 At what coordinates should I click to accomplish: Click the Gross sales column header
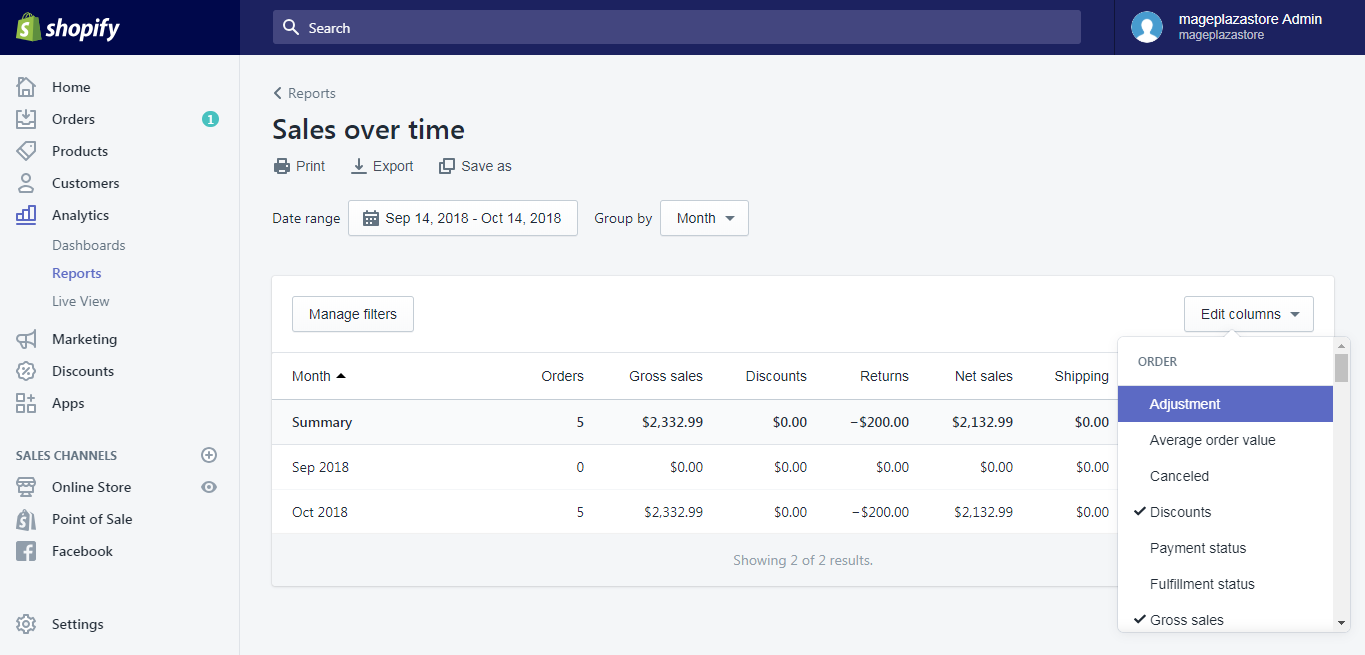[666, 376]
